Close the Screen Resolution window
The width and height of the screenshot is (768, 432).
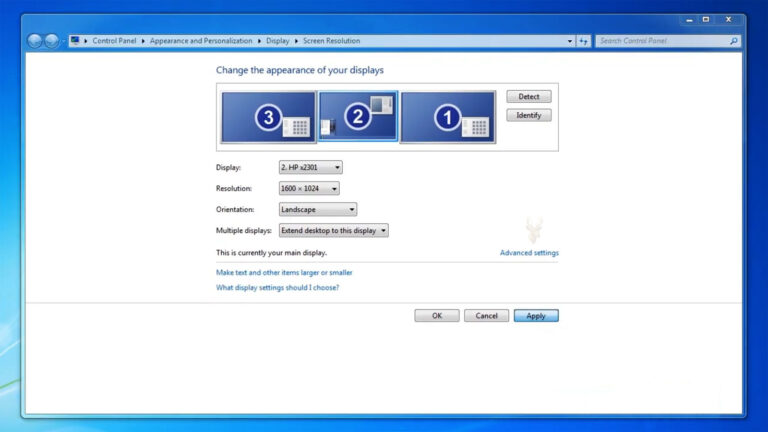[x=728, y=20]
